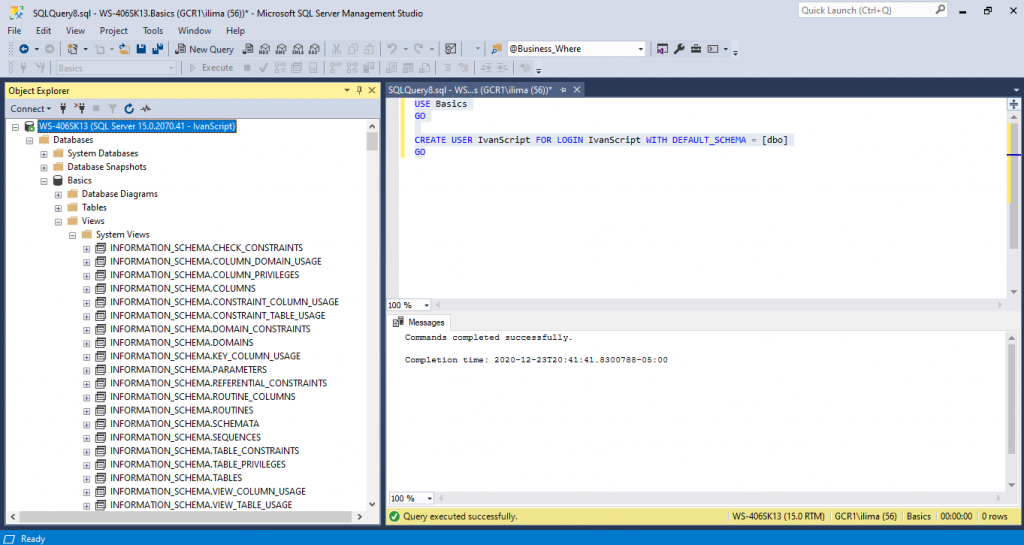The image size is (1024, 545).
Task: Open Properties window wrench icon
Action: coord(679,49)
